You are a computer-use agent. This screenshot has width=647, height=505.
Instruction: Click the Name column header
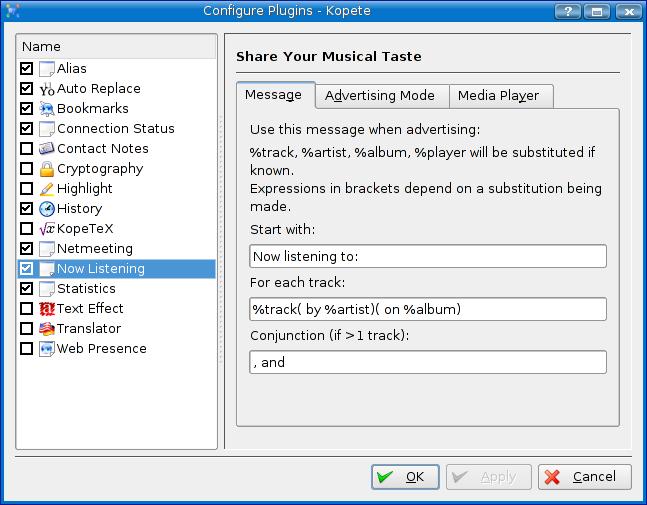pos(117,47)
